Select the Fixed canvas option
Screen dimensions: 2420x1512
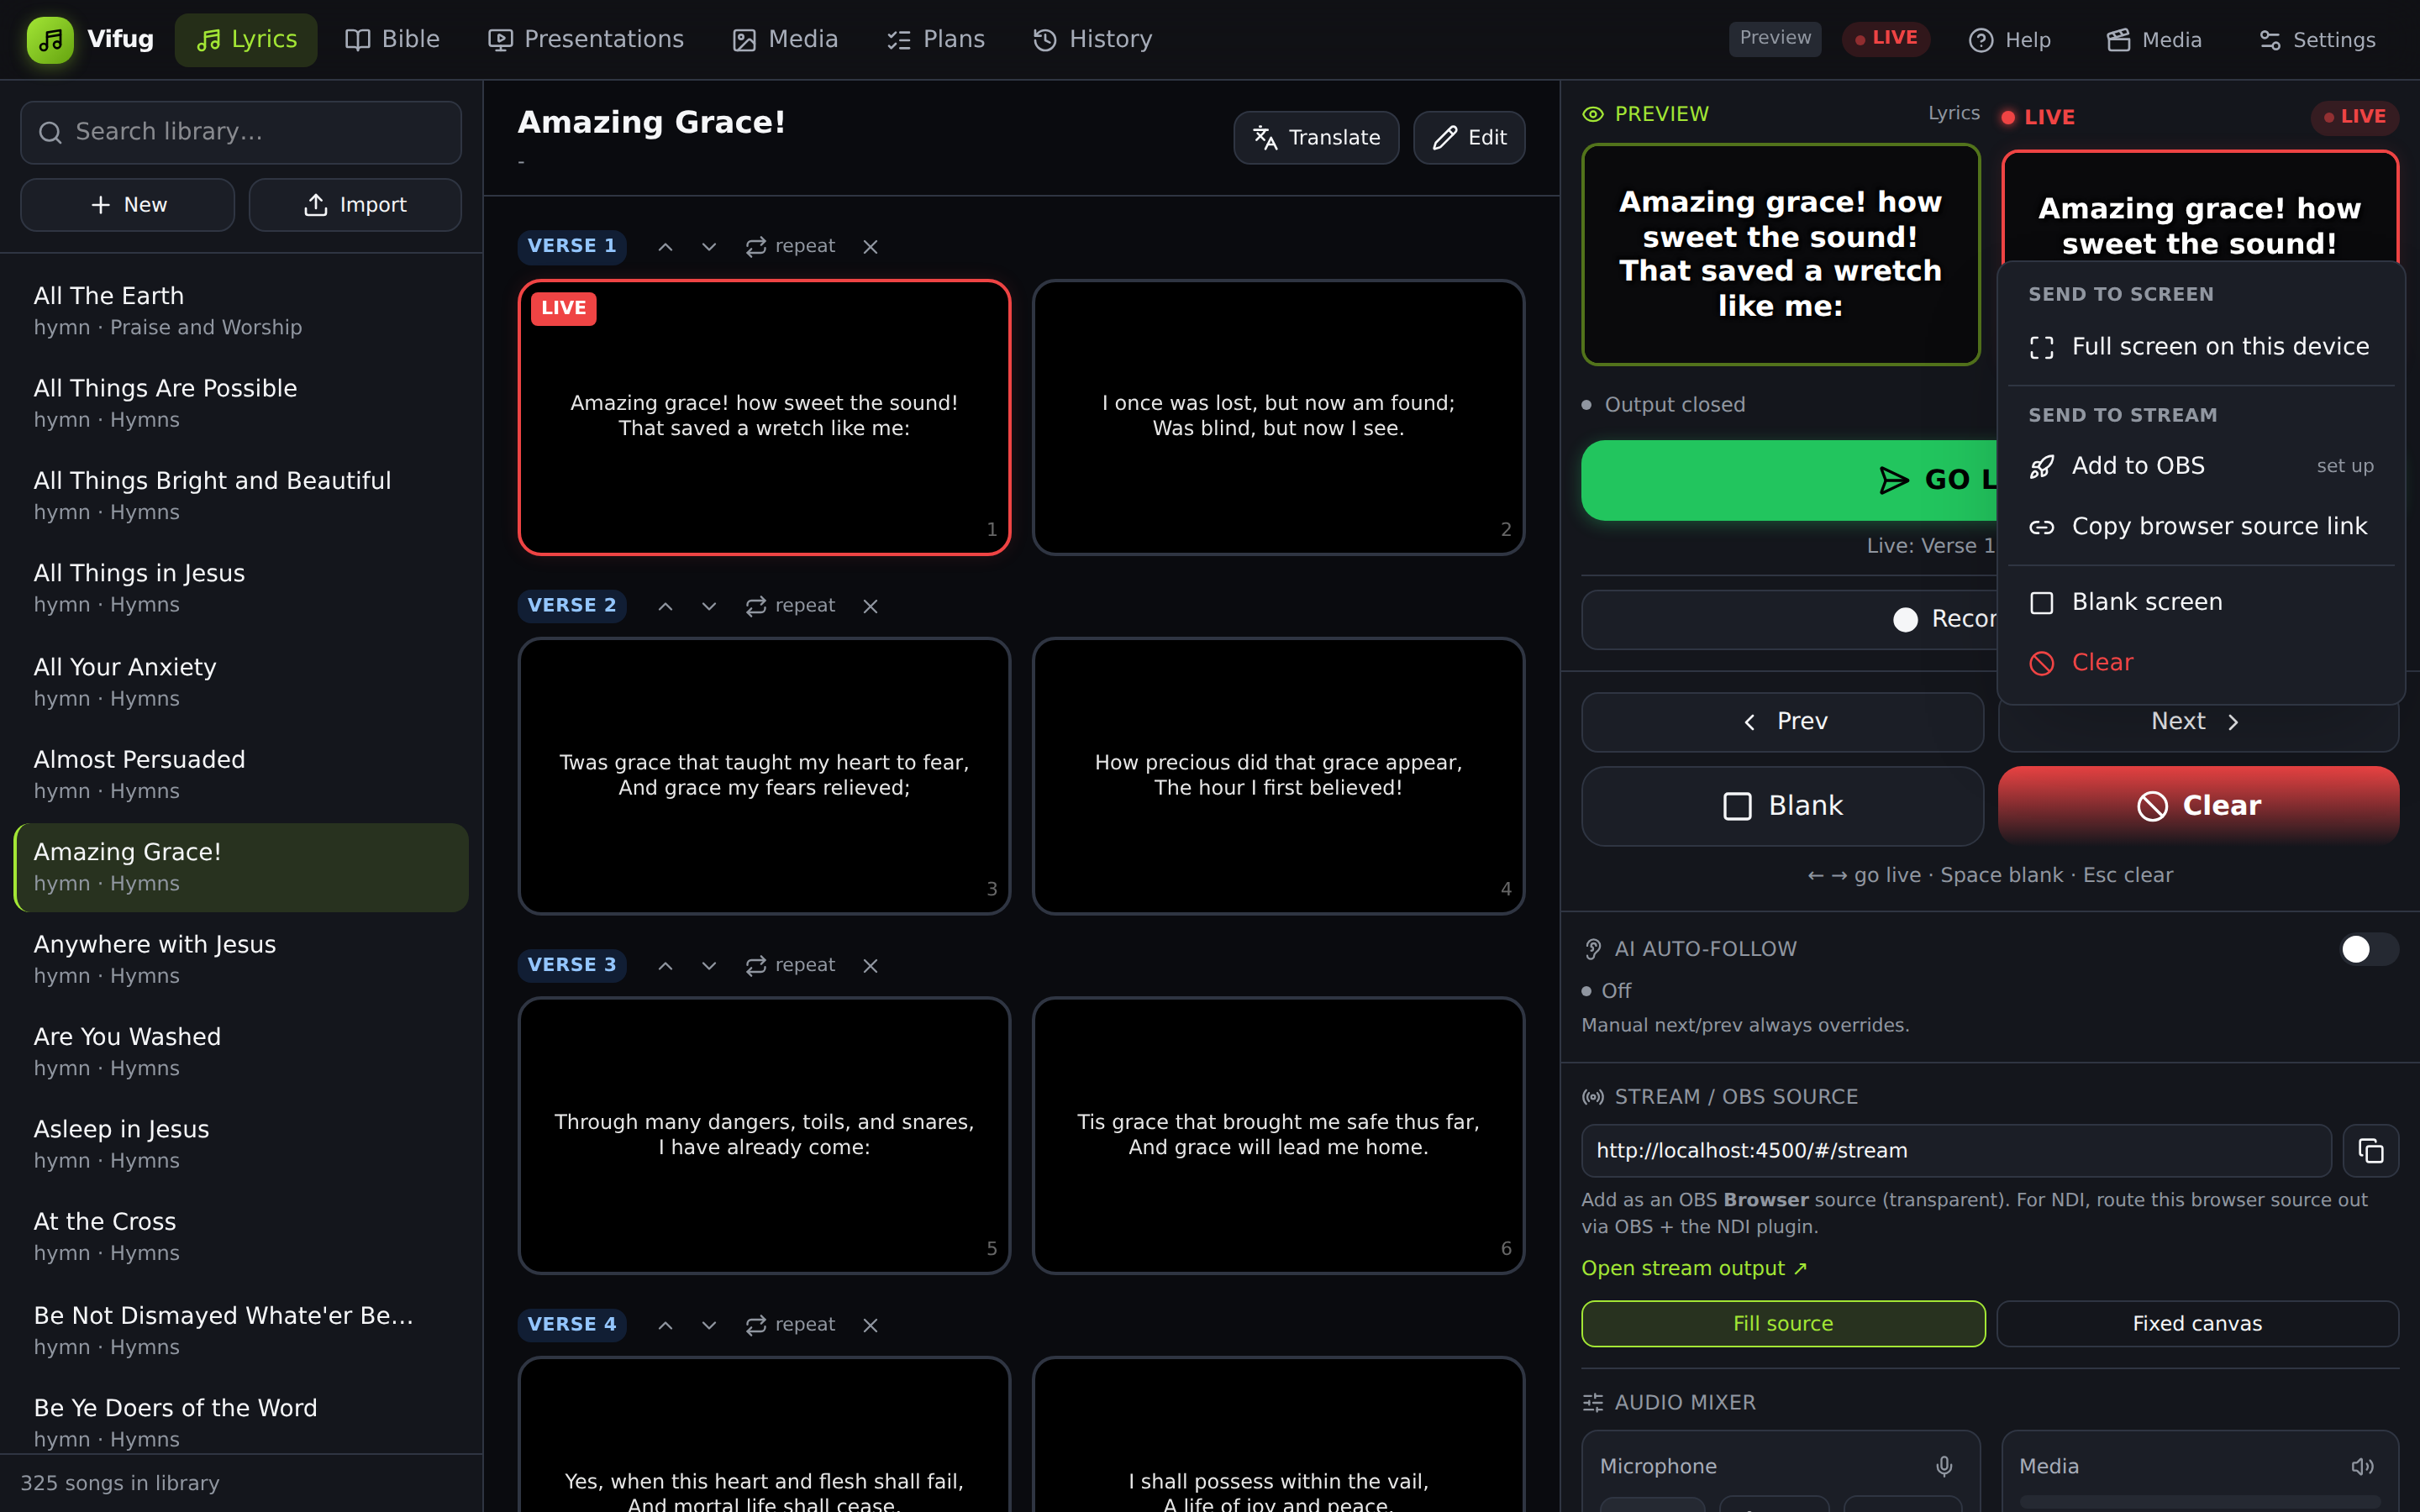click(x=2197, y=1324)
